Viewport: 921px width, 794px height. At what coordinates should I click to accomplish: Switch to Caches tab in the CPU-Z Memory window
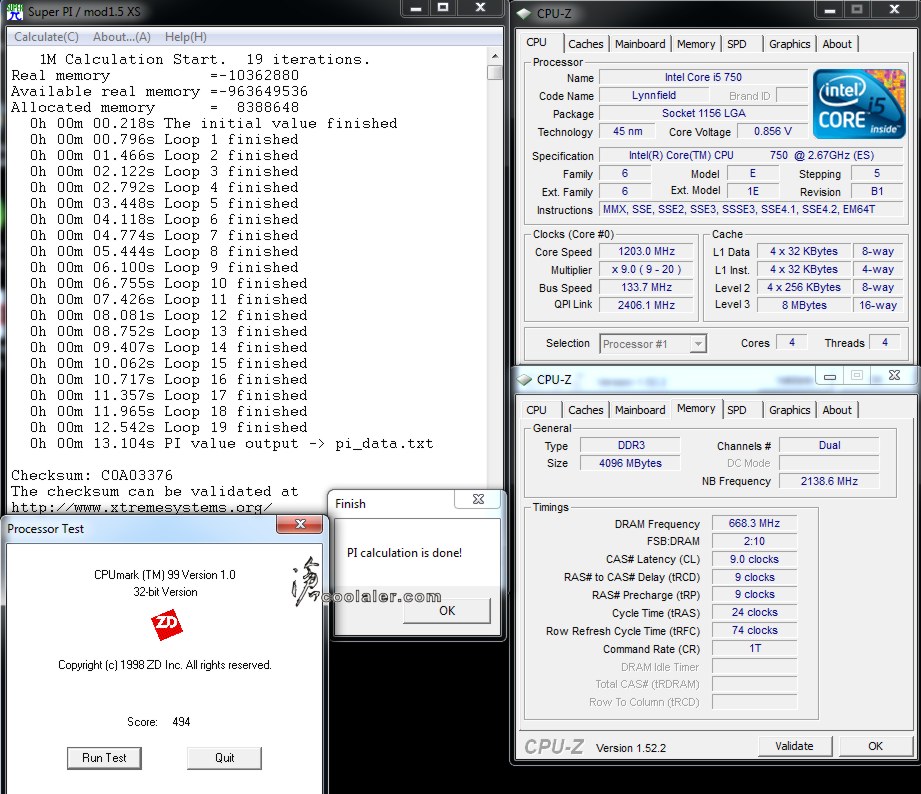point(586,410)
